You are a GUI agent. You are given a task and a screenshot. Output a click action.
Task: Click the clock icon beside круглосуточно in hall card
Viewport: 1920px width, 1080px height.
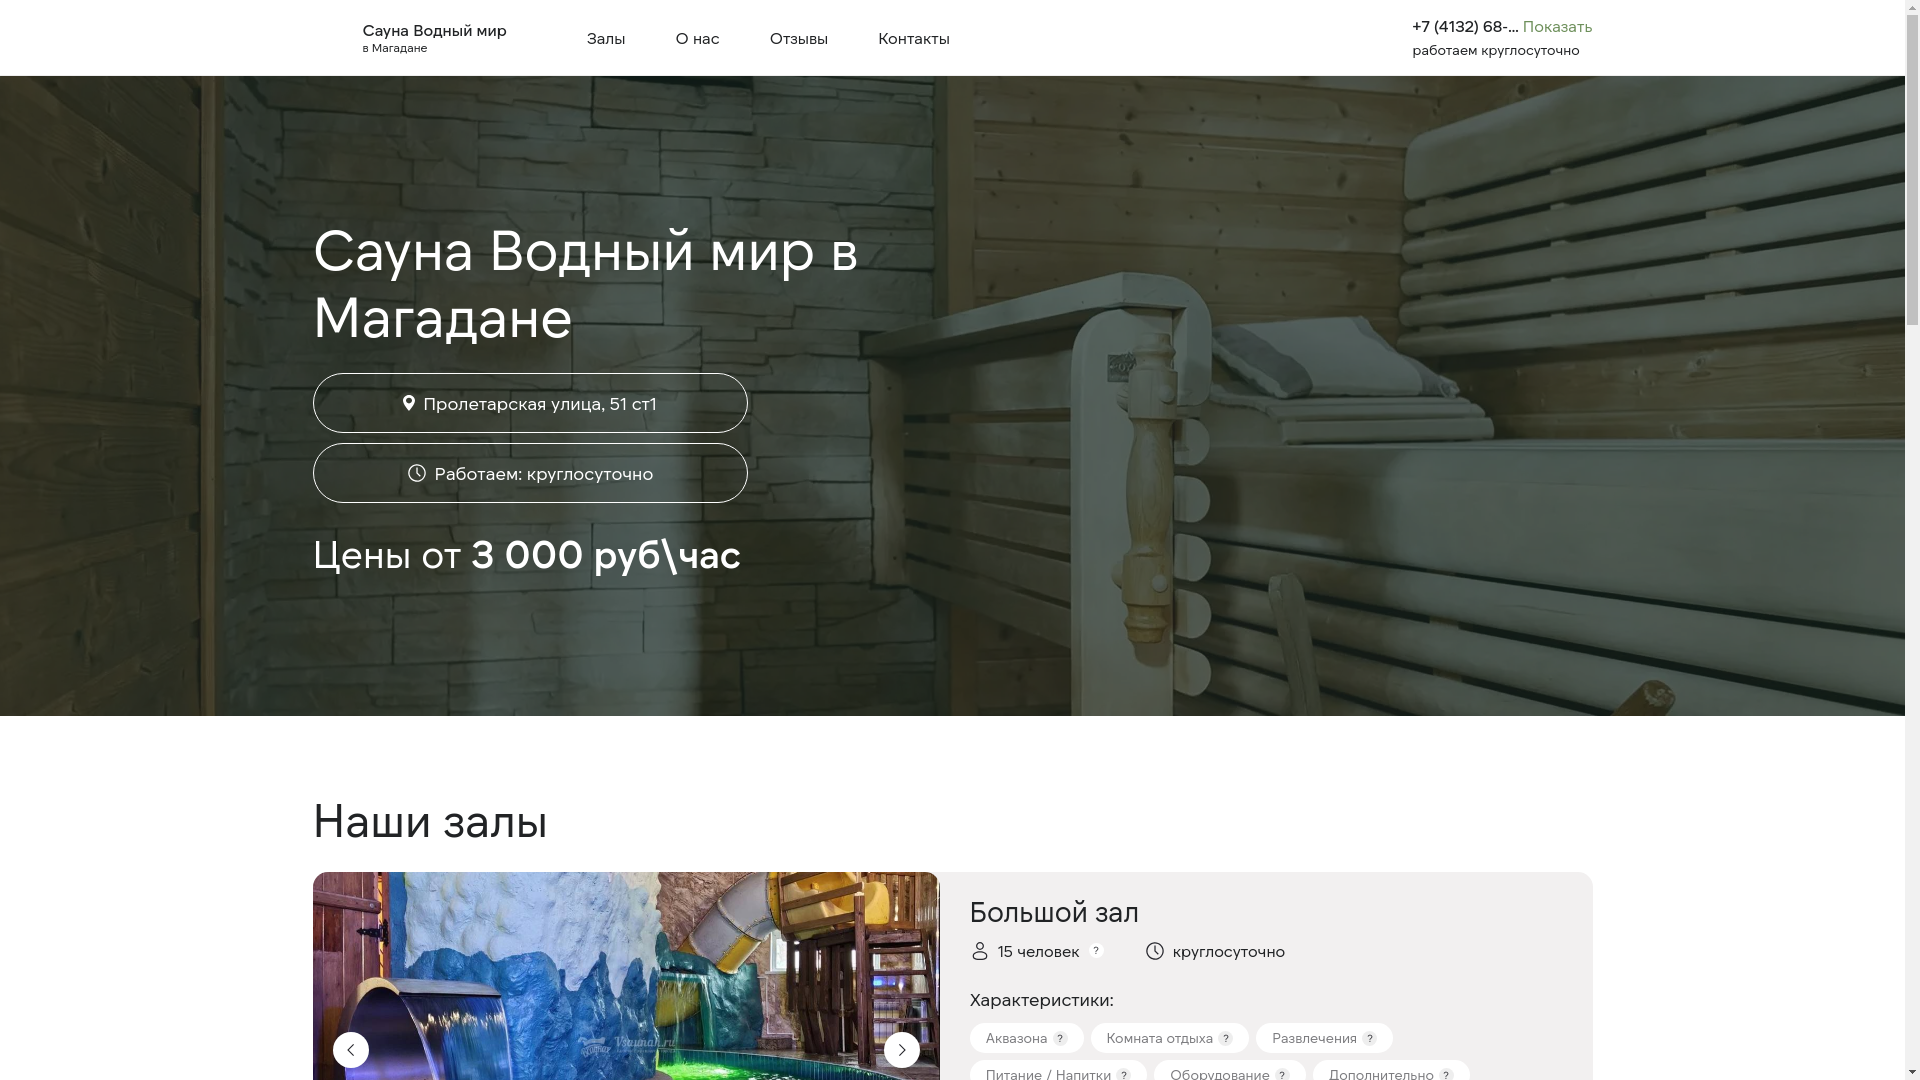pos(1155,951)
